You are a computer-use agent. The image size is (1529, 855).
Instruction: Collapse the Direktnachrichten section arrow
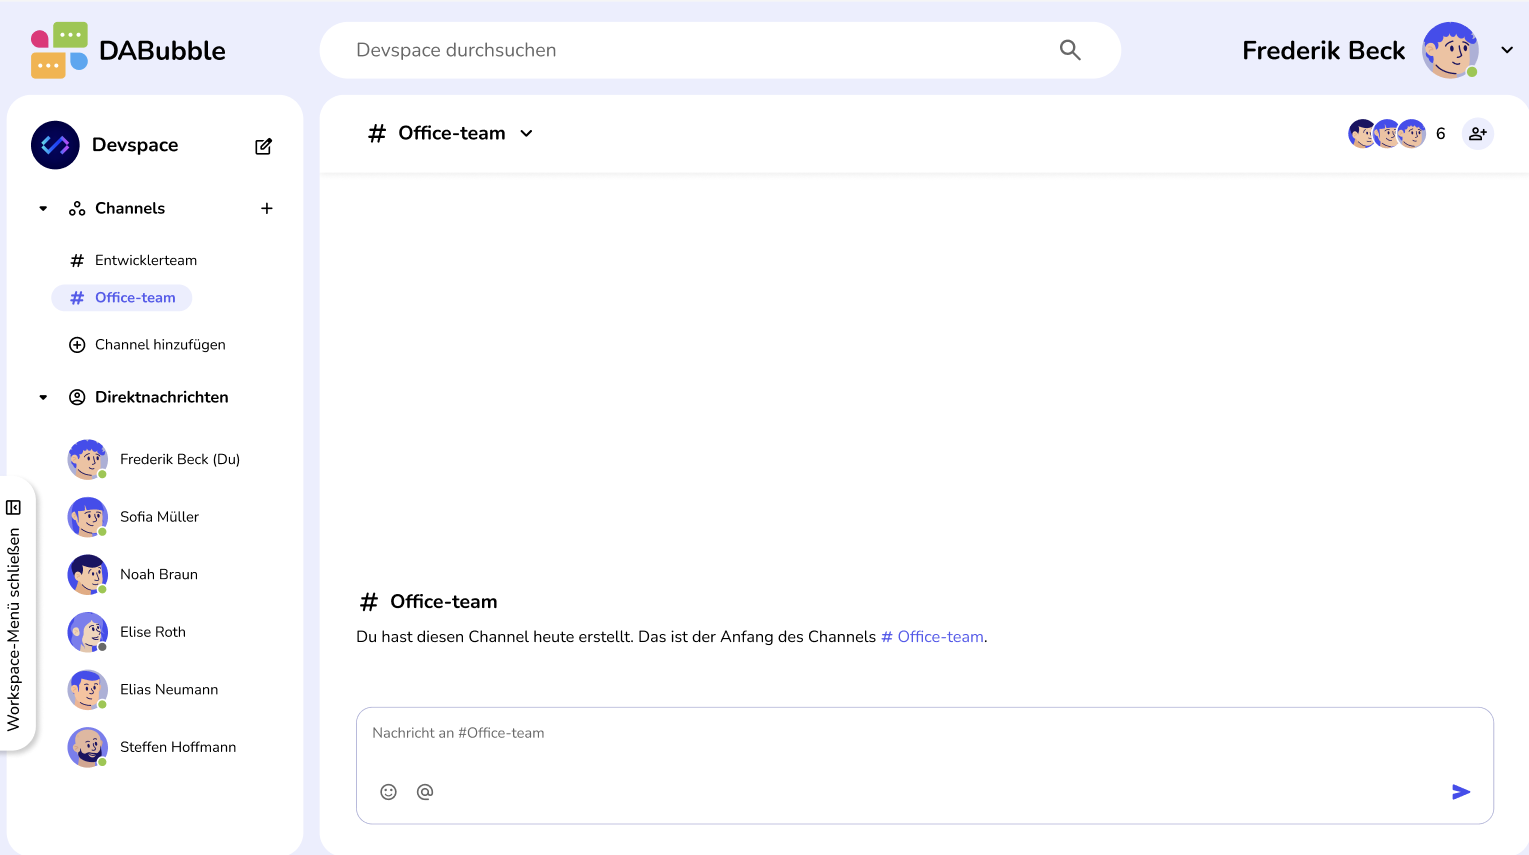coord(43,397)
